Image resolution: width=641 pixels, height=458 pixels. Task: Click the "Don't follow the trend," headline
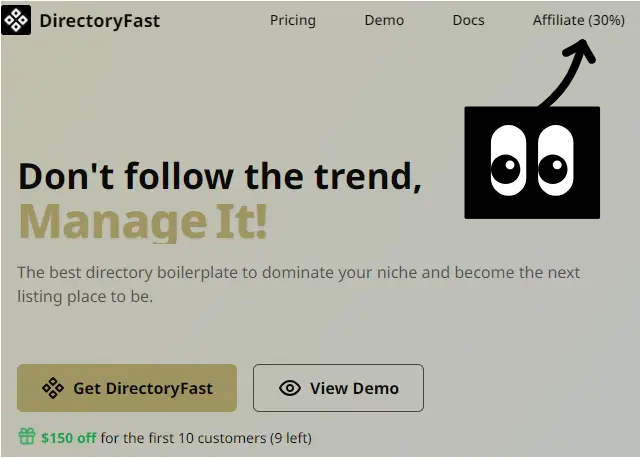220,176
